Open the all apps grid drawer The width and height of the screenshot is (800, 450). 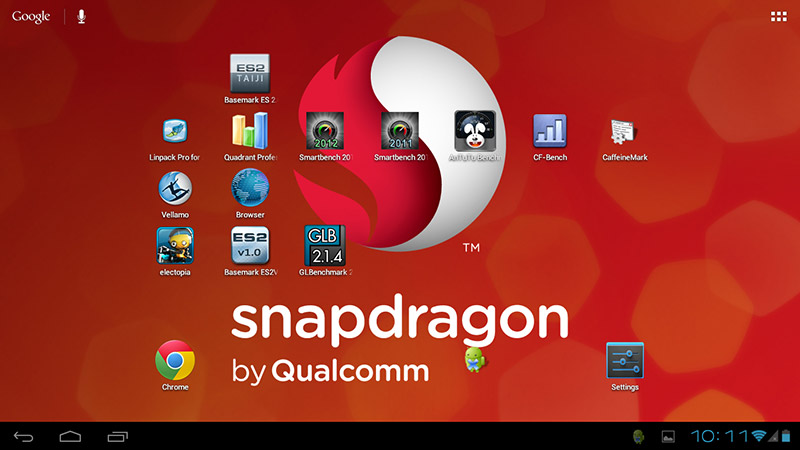point(779,17)
